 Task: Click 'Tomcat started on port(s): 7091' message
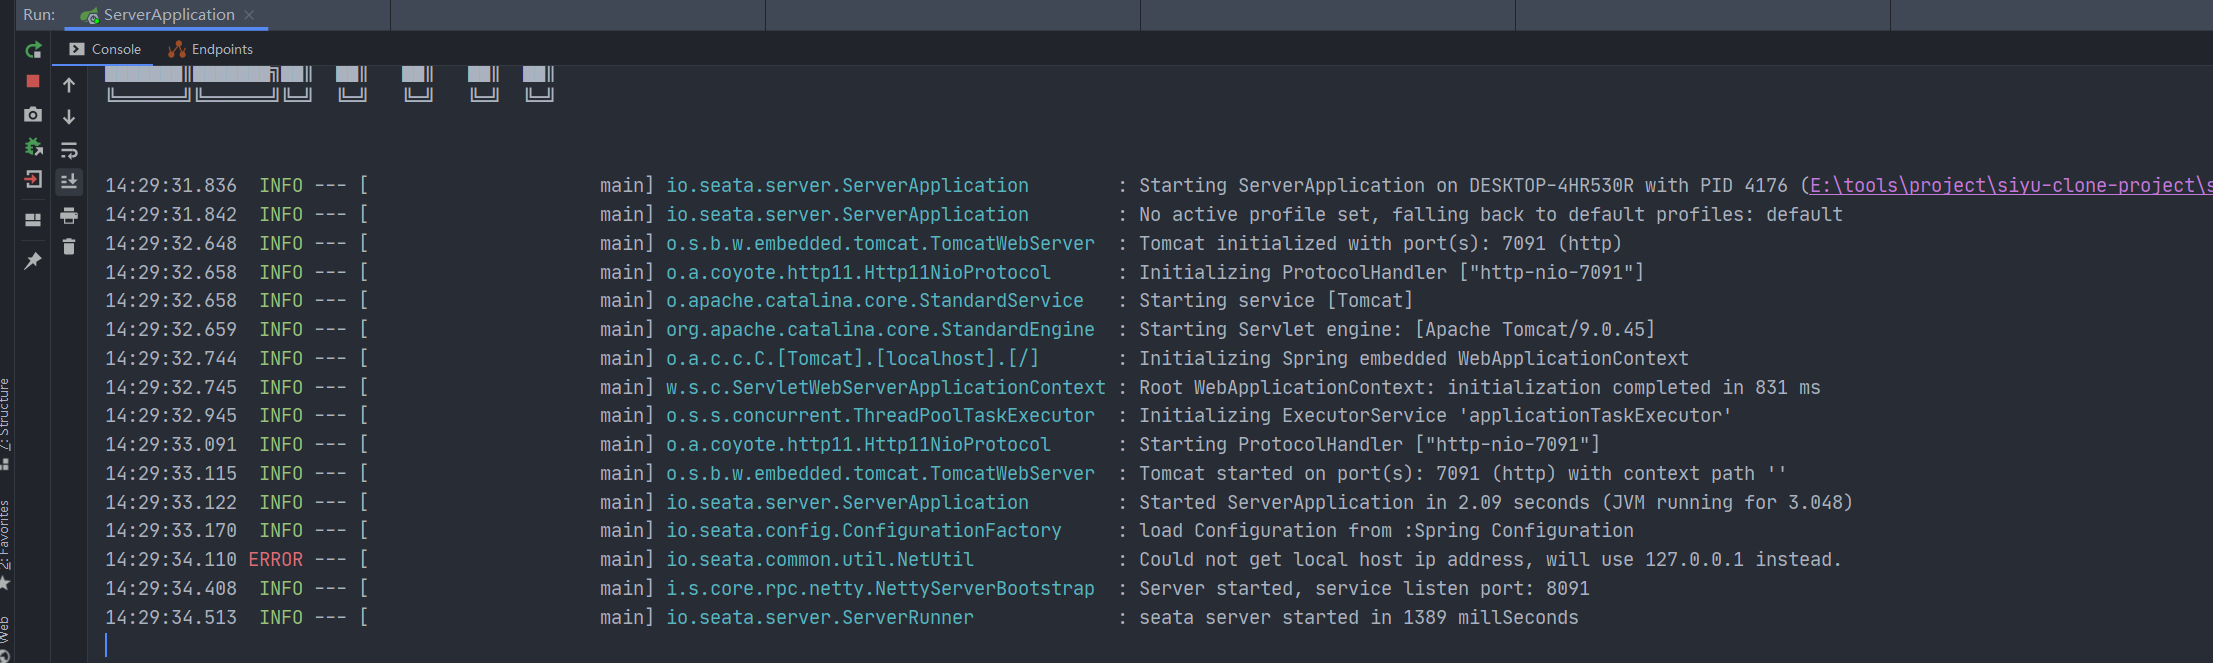click(x=1463, y=473)
